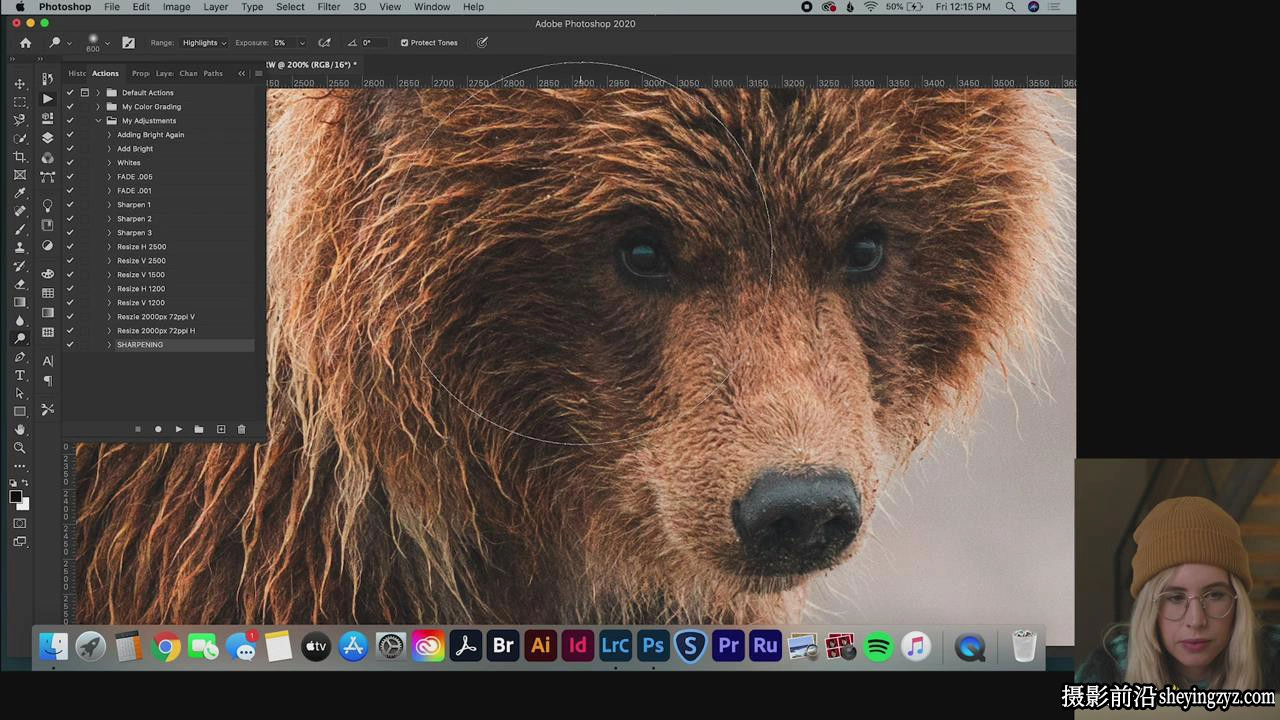Select the Resize H 2500 action
This screenshot has width=1280, height=720.
(x=142, y=246)
